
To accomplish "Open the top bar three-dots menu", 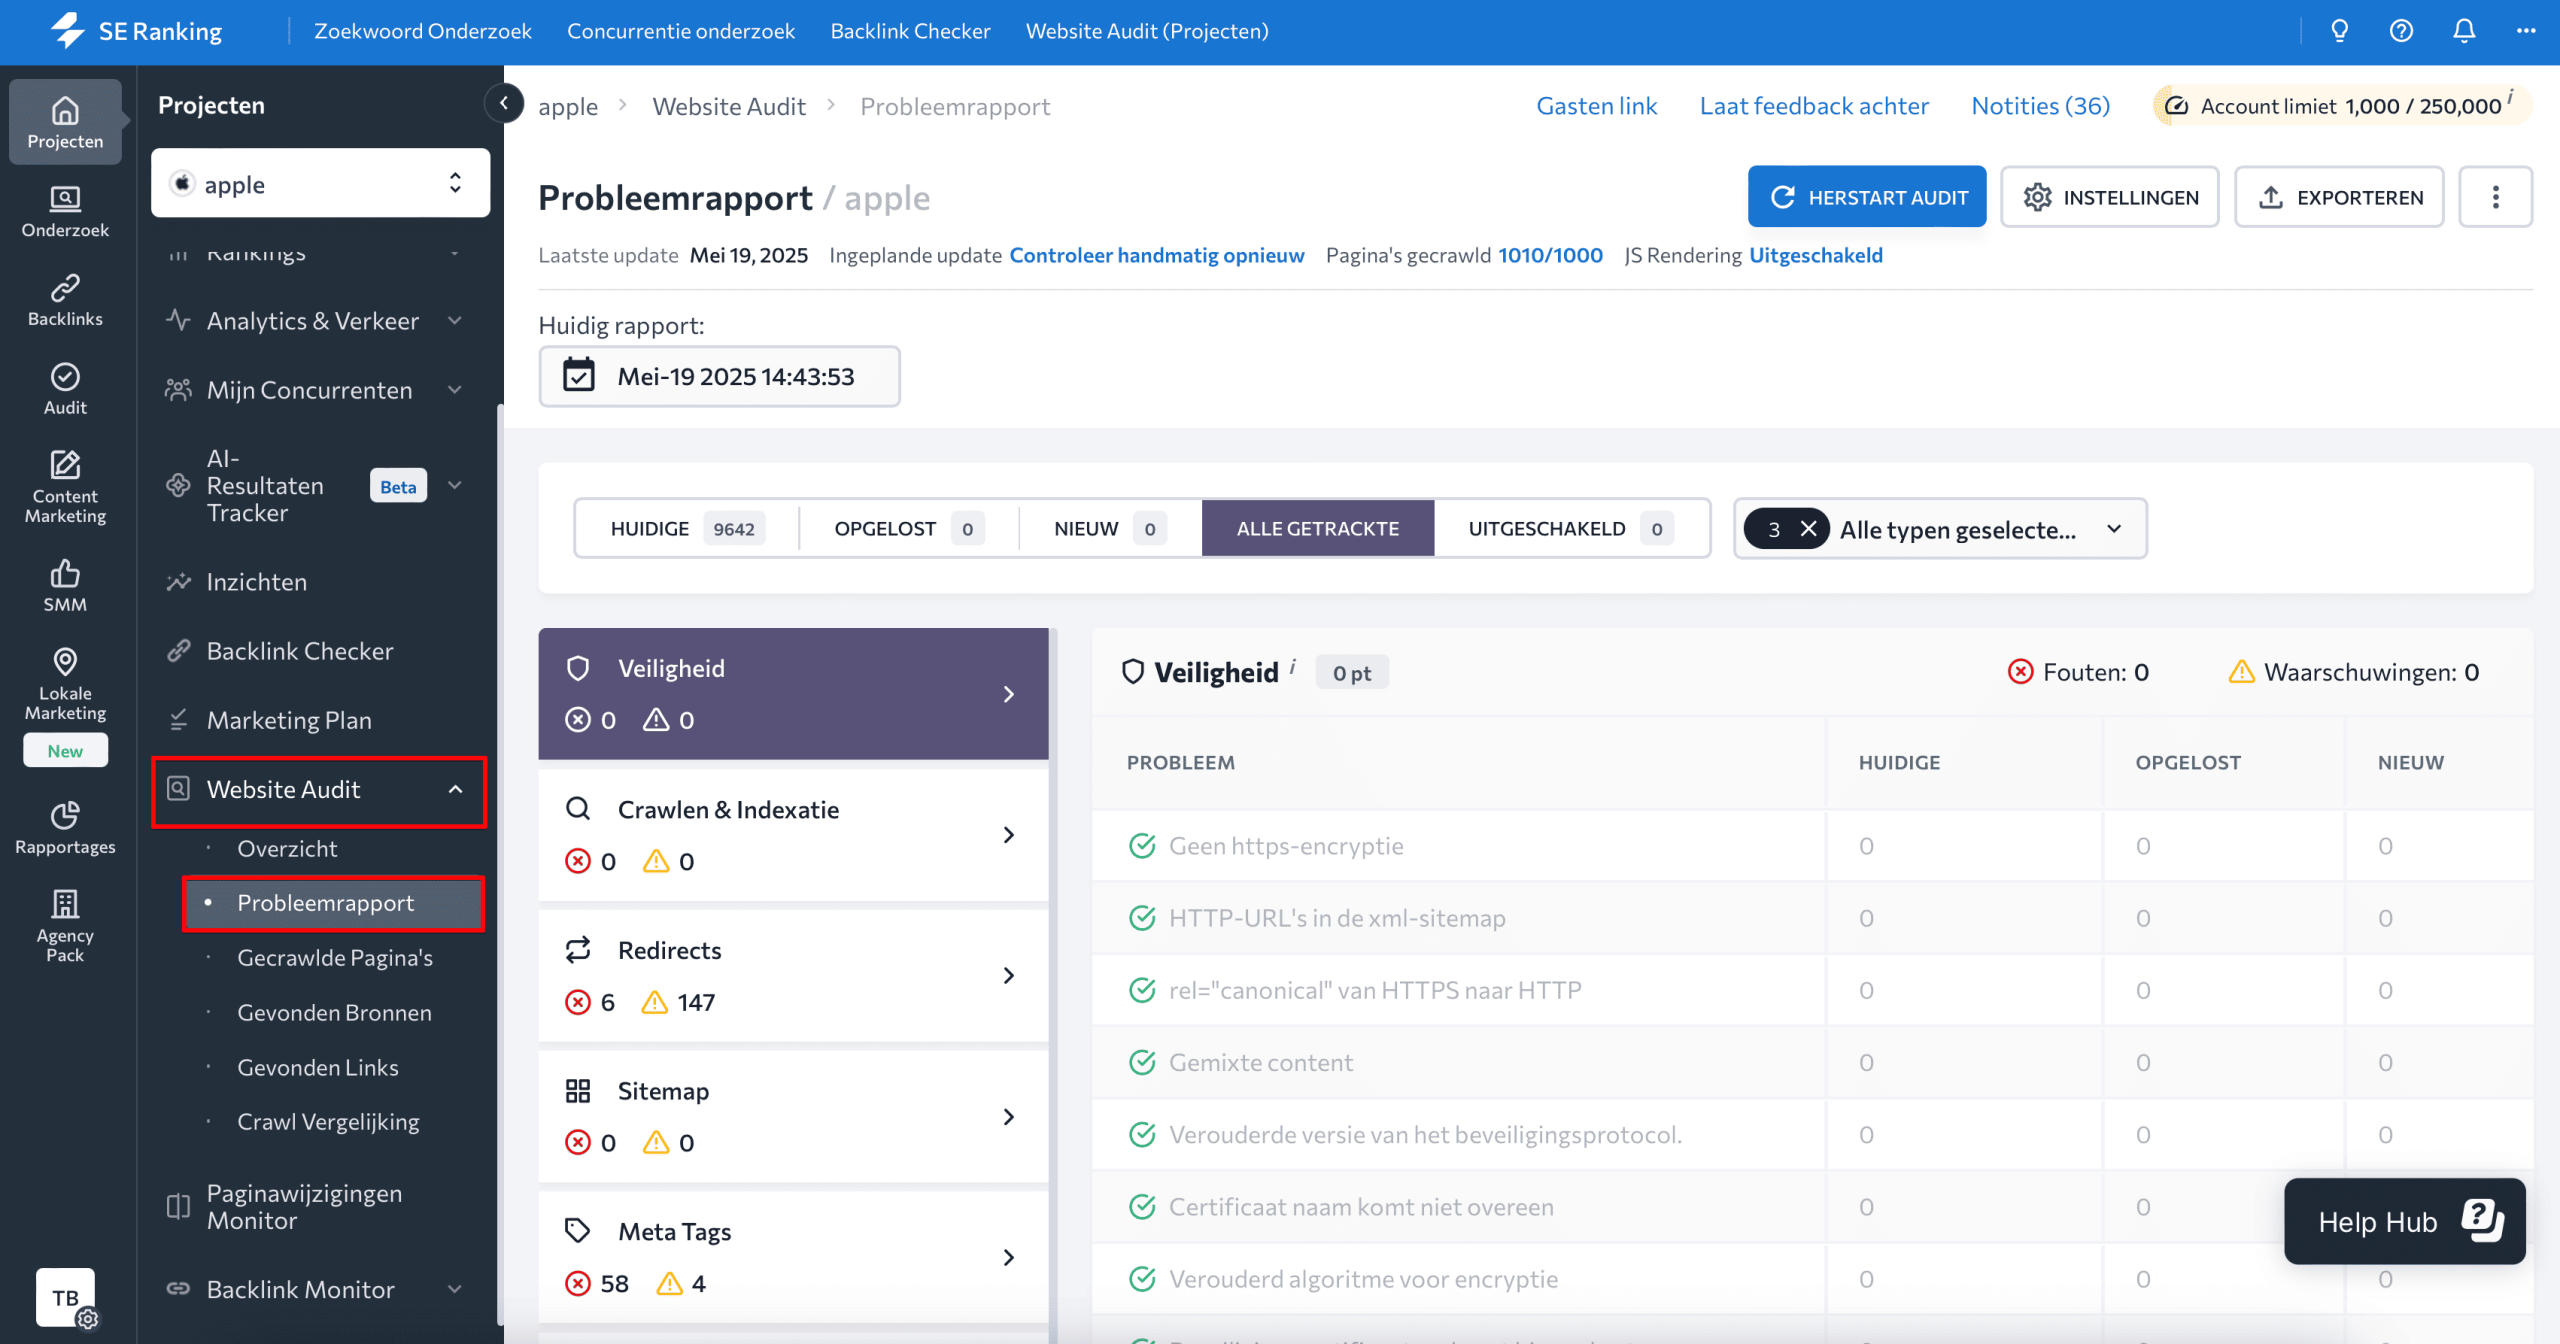I will click(x=2526, y=31).
